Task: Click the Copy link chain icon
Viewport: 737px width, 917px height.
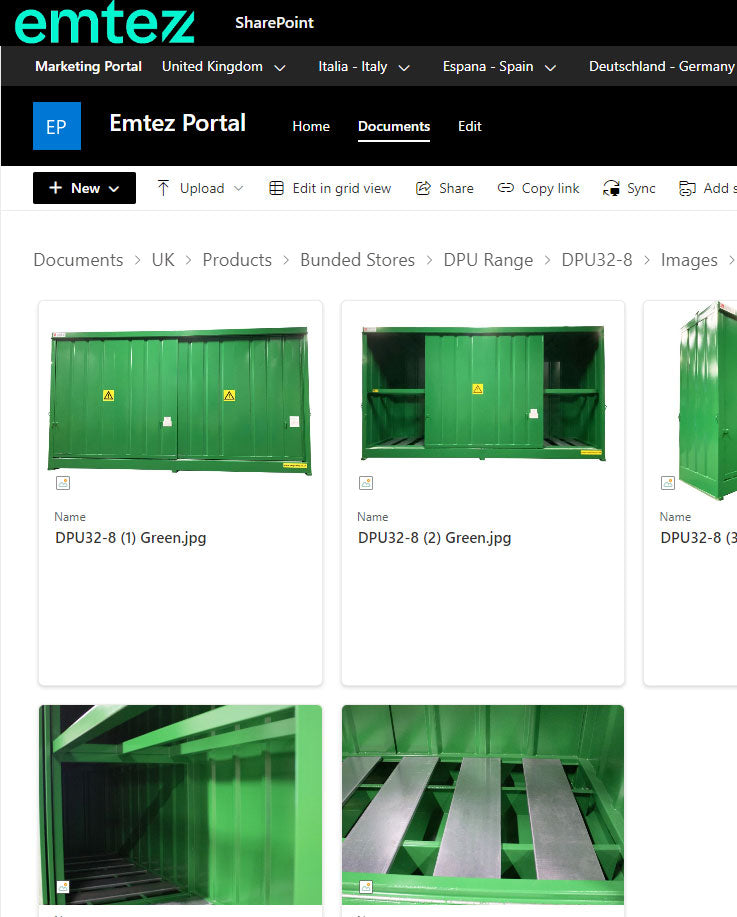Action: [x=505, y=188]
